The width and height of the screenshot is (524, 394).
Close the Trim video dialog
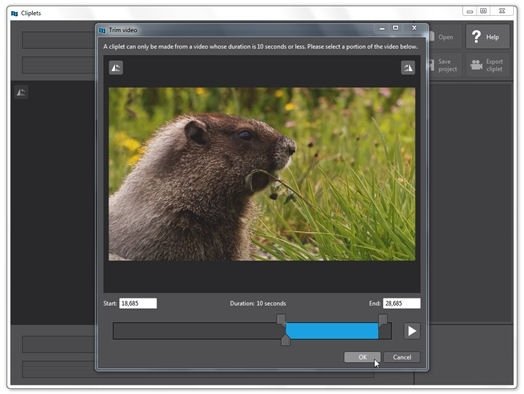[x=414, y=28]
